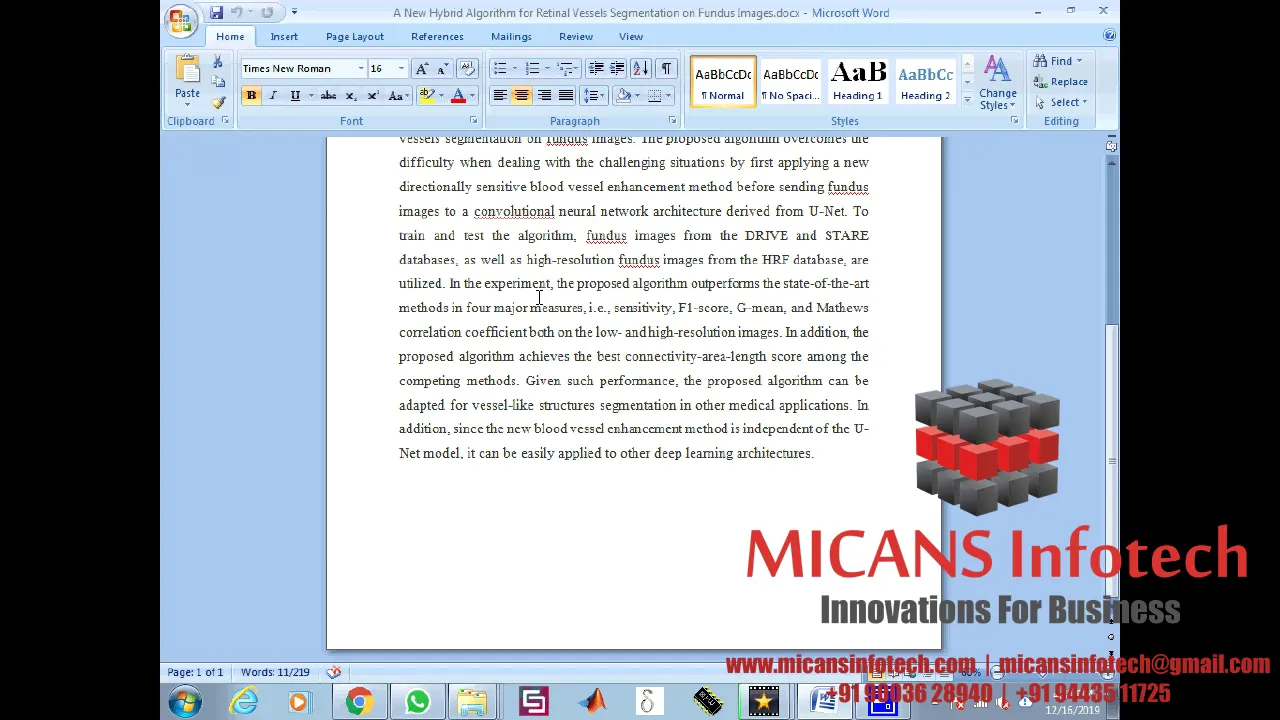
Task: Toggle Italic formatting
Action: click(273, 96)
